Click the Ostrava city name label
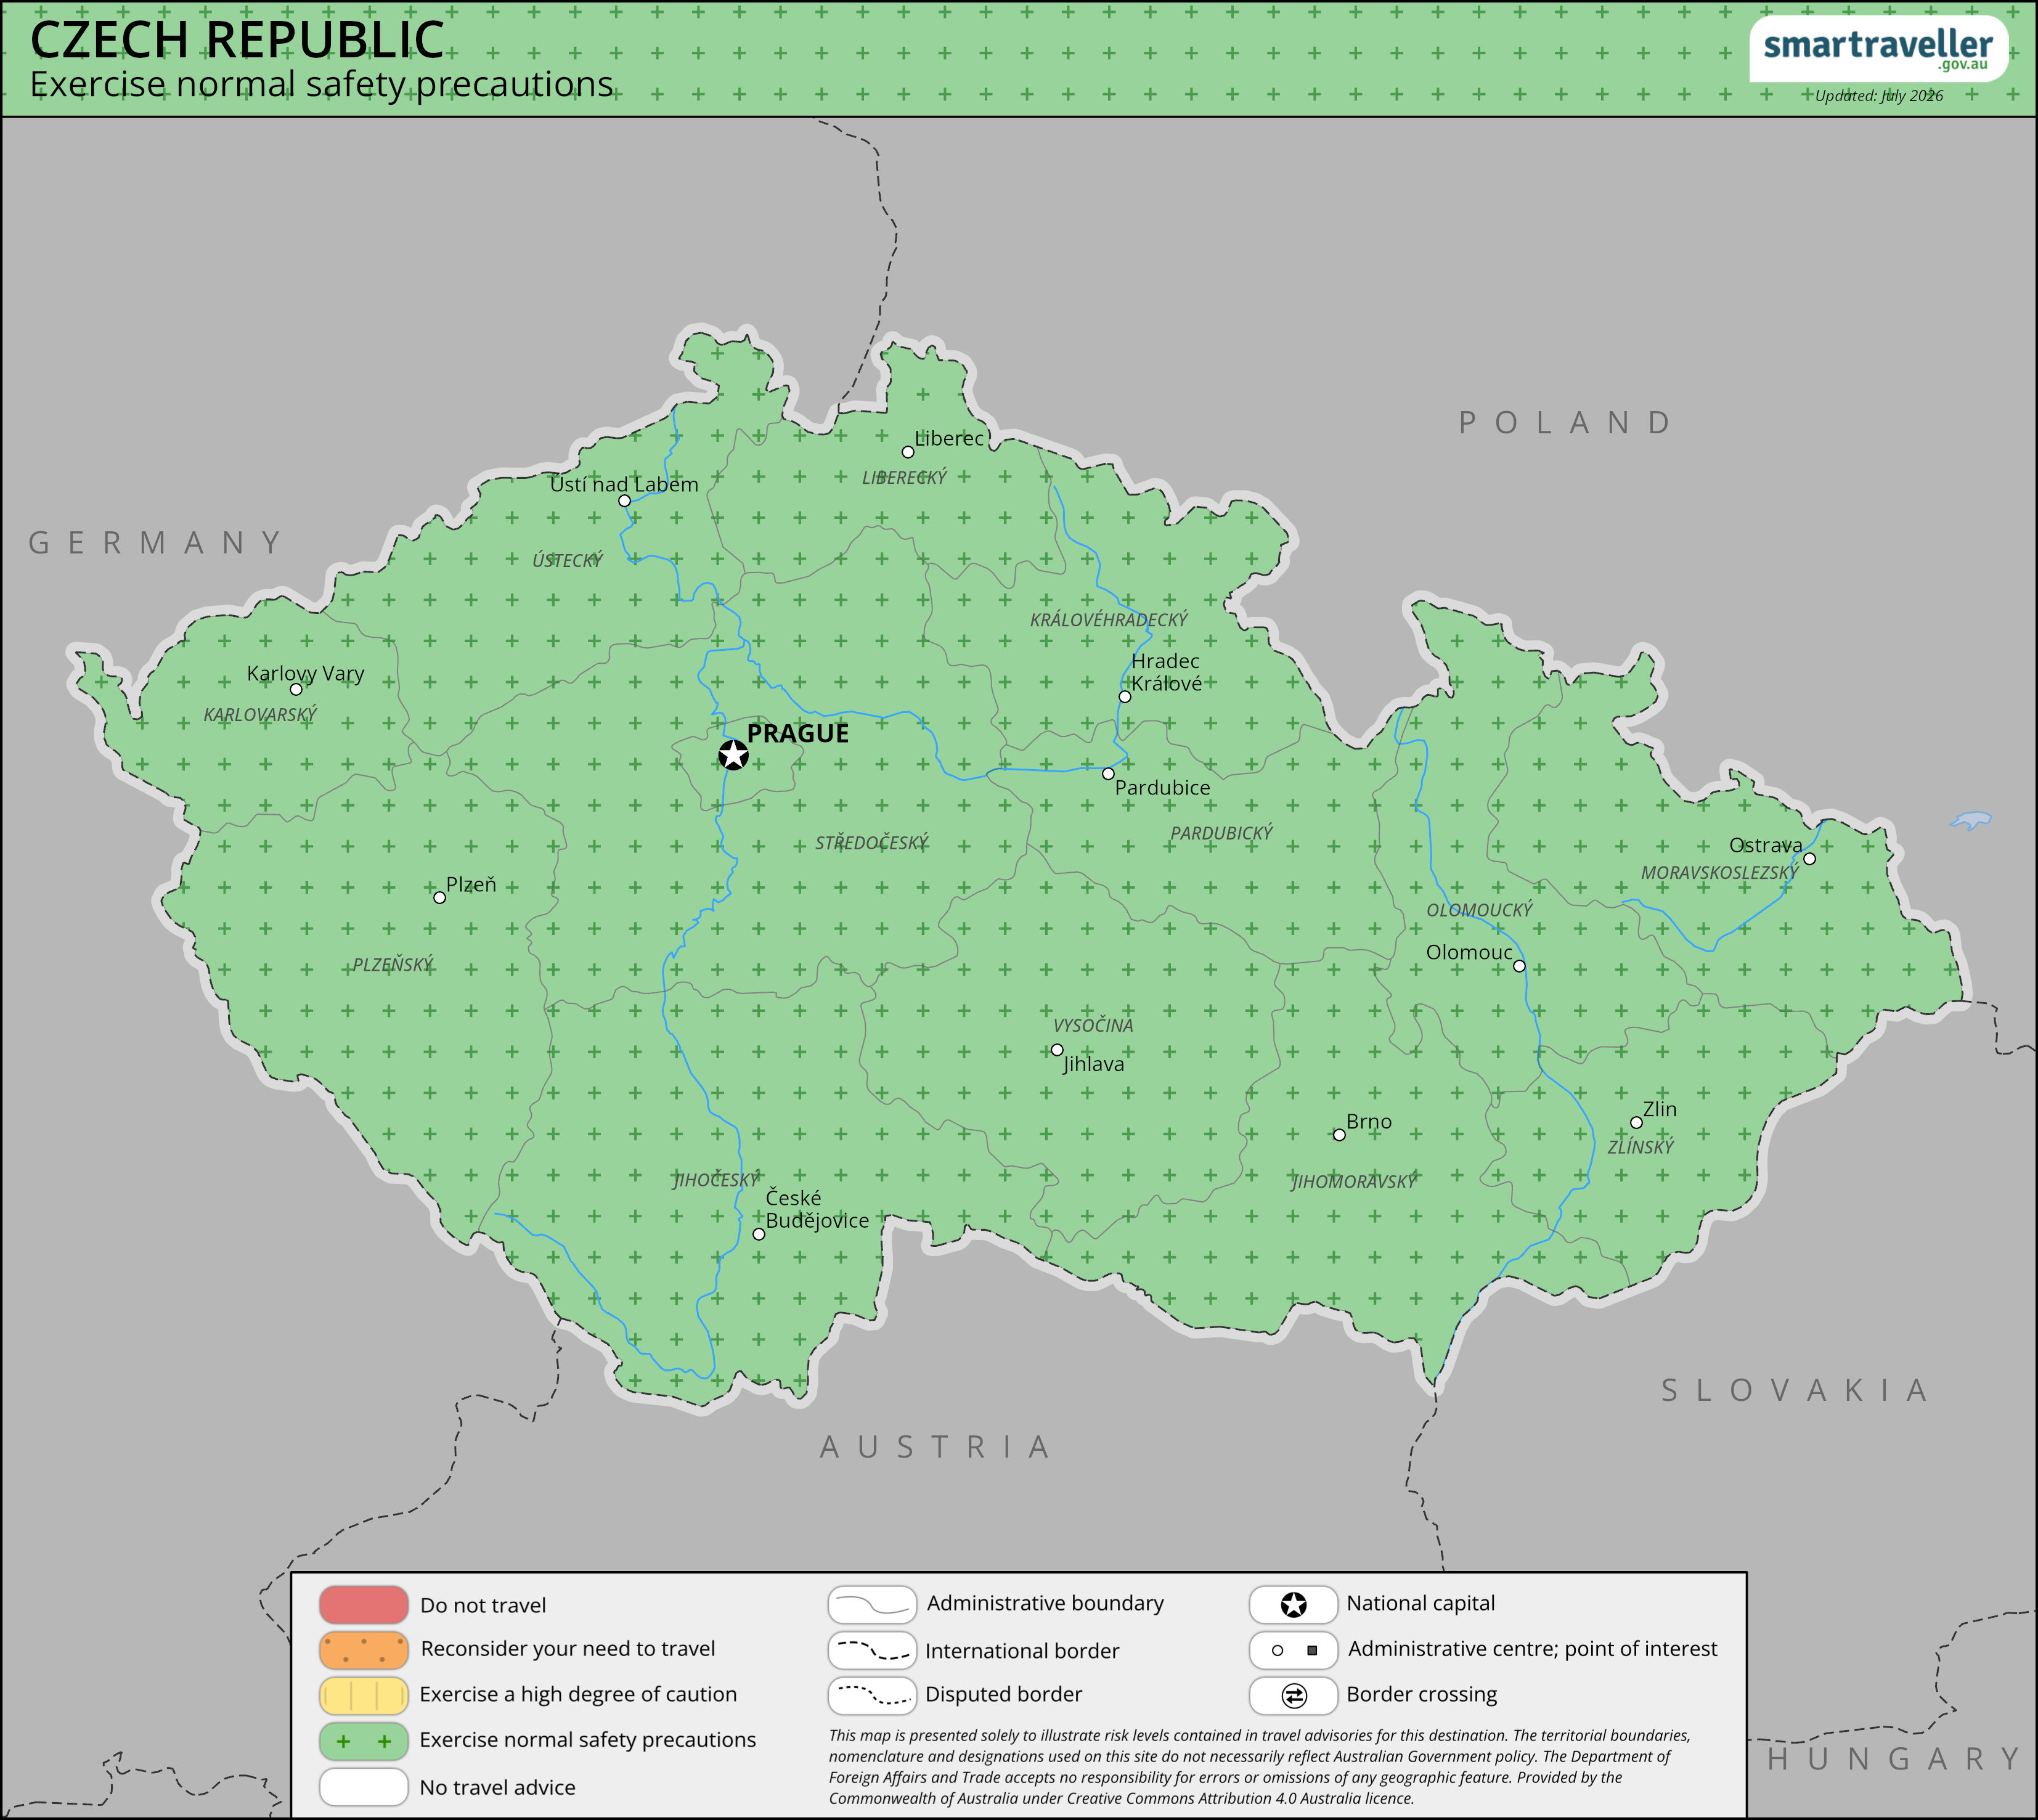Viewport: 2038px width, 1820px height. pyautogui.click(x=1765, y=845)
